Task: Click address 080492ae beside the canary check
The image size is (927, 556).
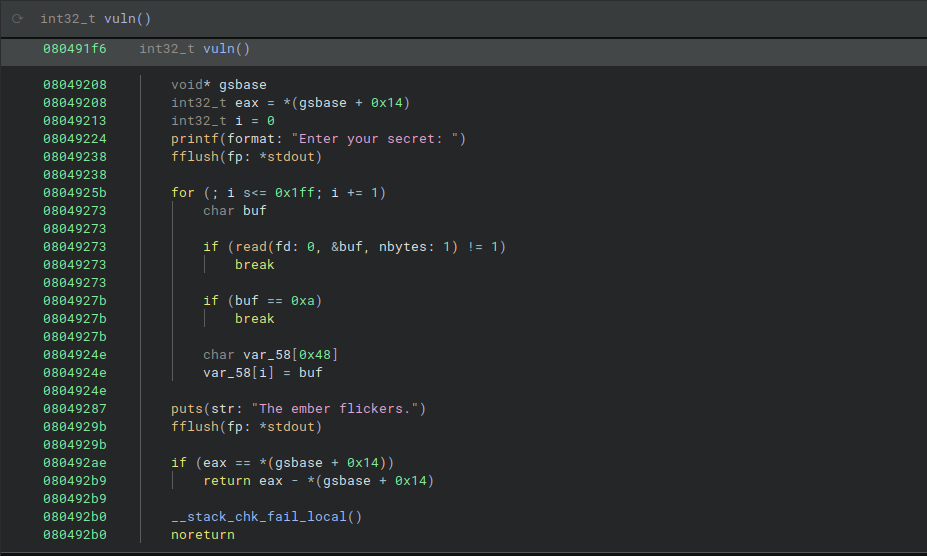Action: (74, 463)
